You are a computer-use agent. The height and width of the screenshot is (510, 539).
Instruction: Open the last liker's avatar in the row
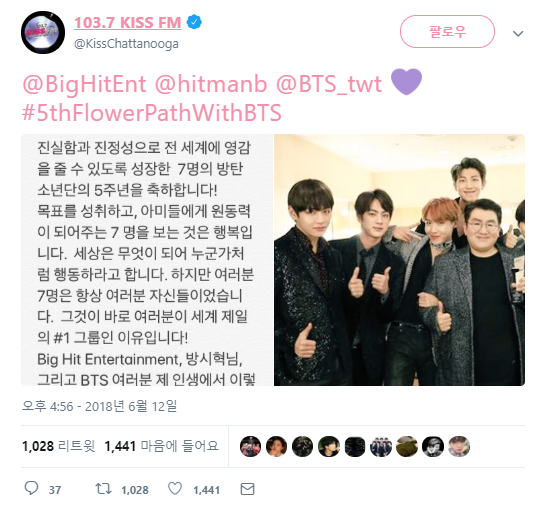tap(459, 446)
